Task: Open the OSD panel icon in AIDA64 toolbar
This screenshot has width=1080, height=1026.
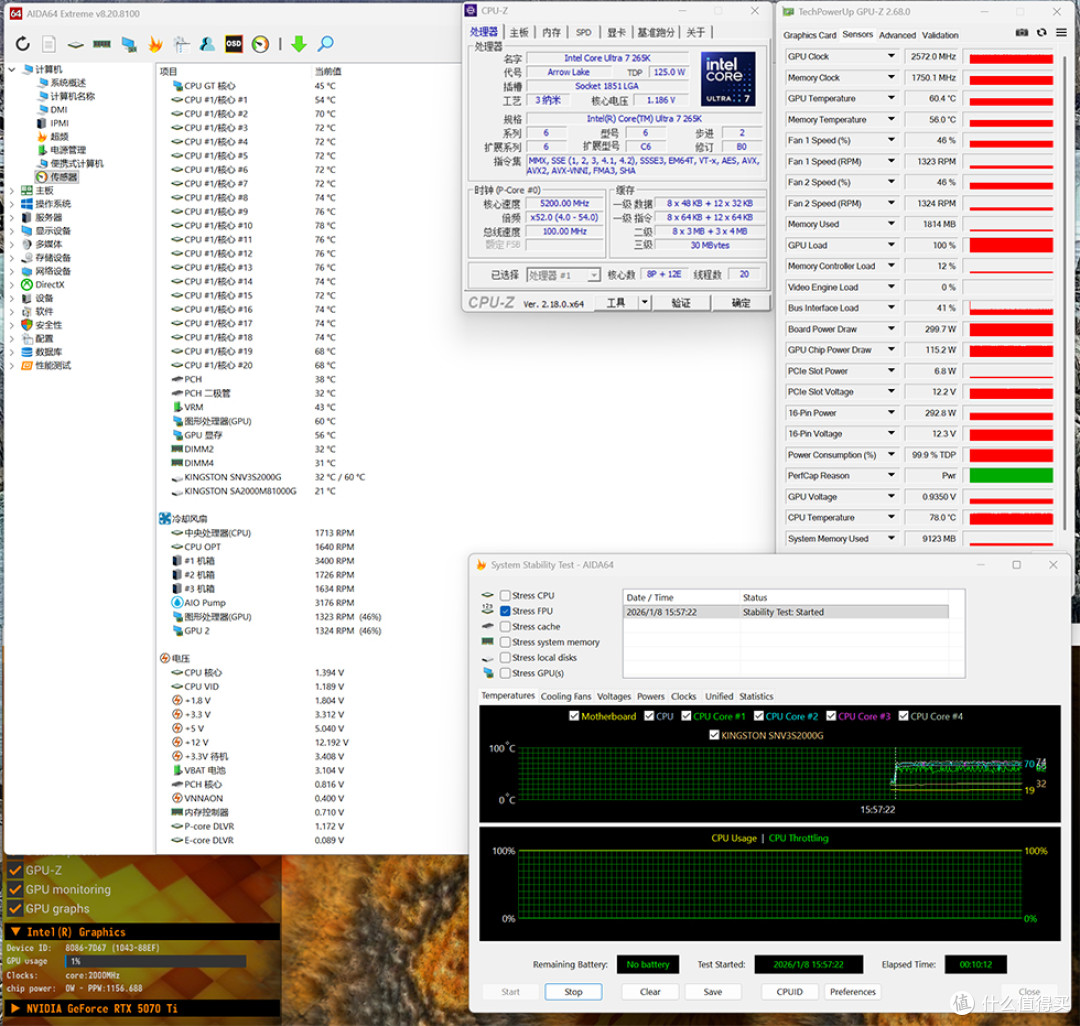Action: tap(233, 44)
